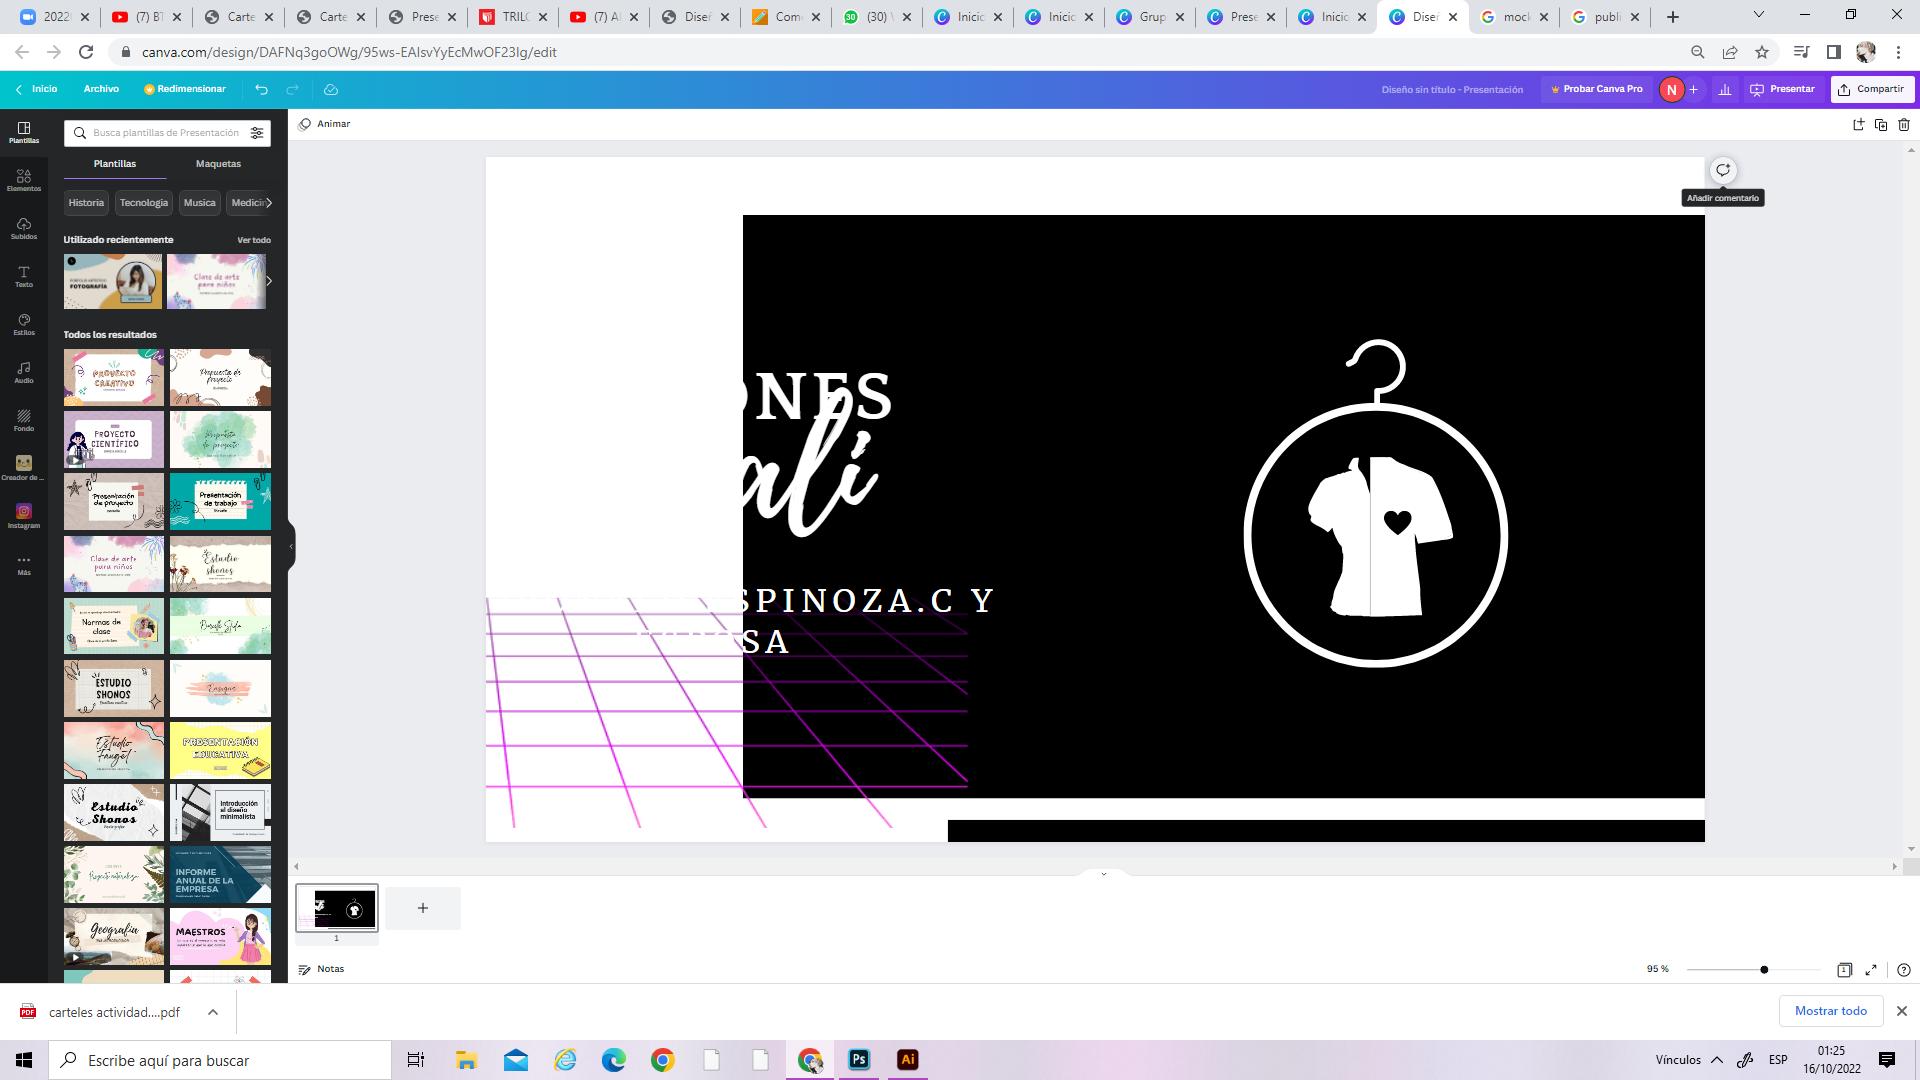Open search filter options in templates search

257,133
